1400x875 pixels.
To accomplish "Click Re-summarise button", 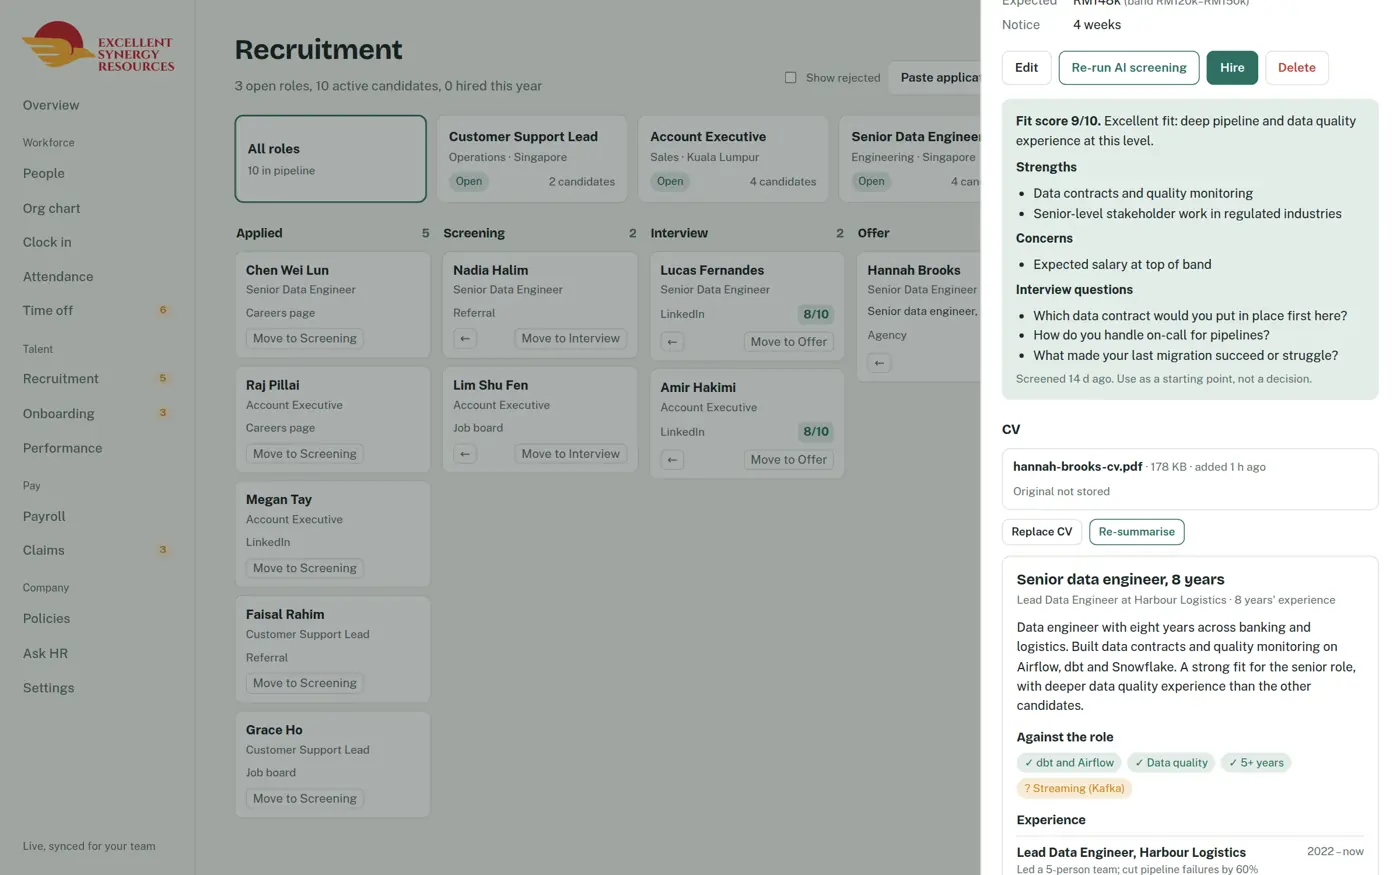I will tap(1136, 532).
